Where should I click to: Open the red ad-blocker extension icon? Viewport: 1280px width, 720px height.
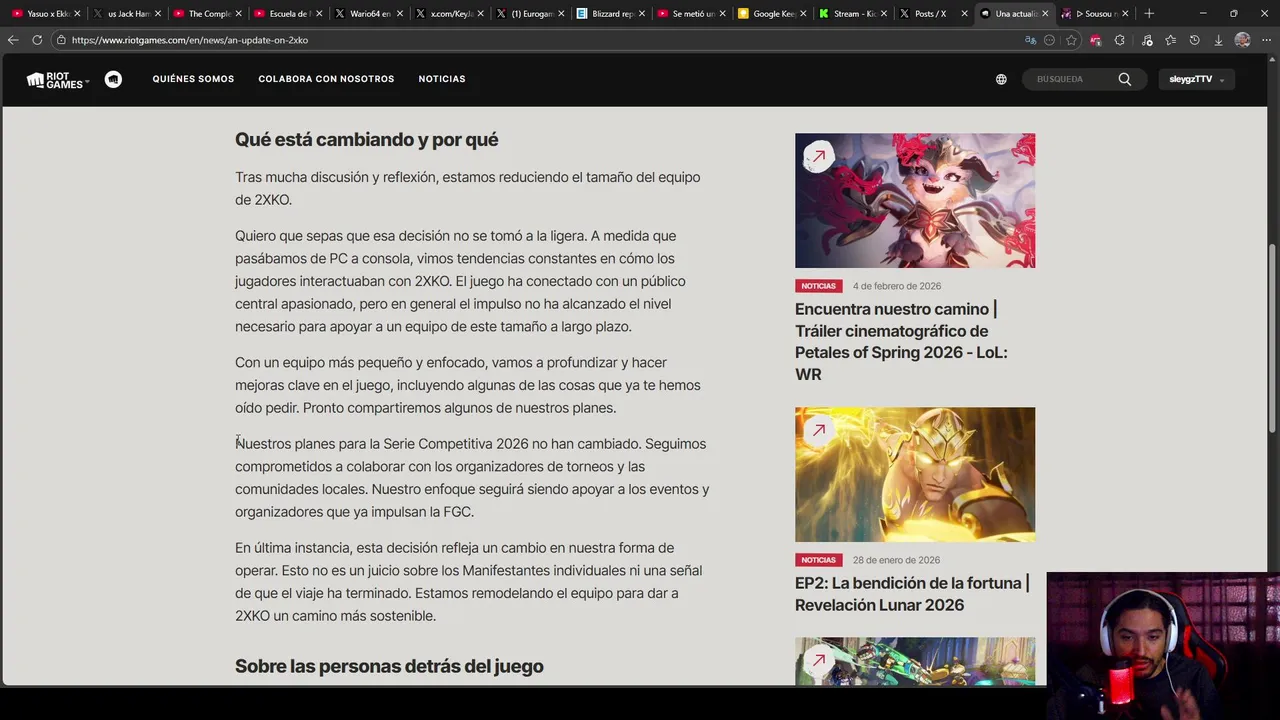click(1096, 40)
